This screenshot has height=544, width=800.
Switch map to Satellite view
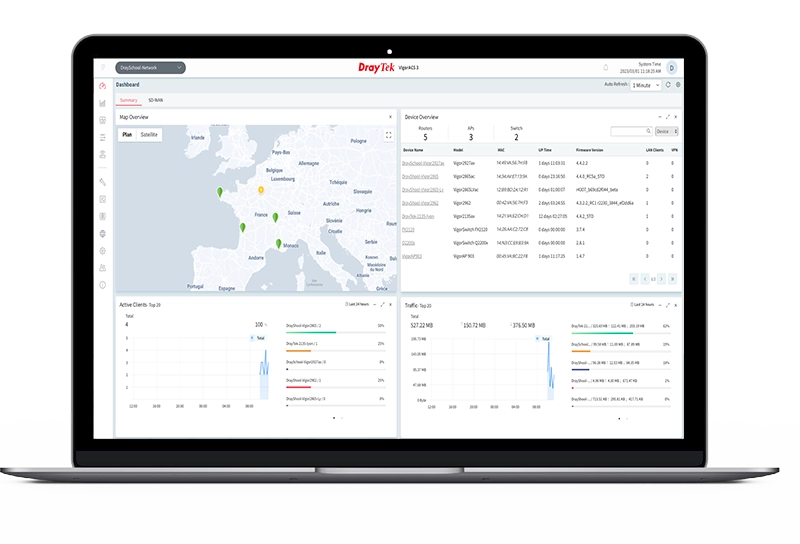149,135
